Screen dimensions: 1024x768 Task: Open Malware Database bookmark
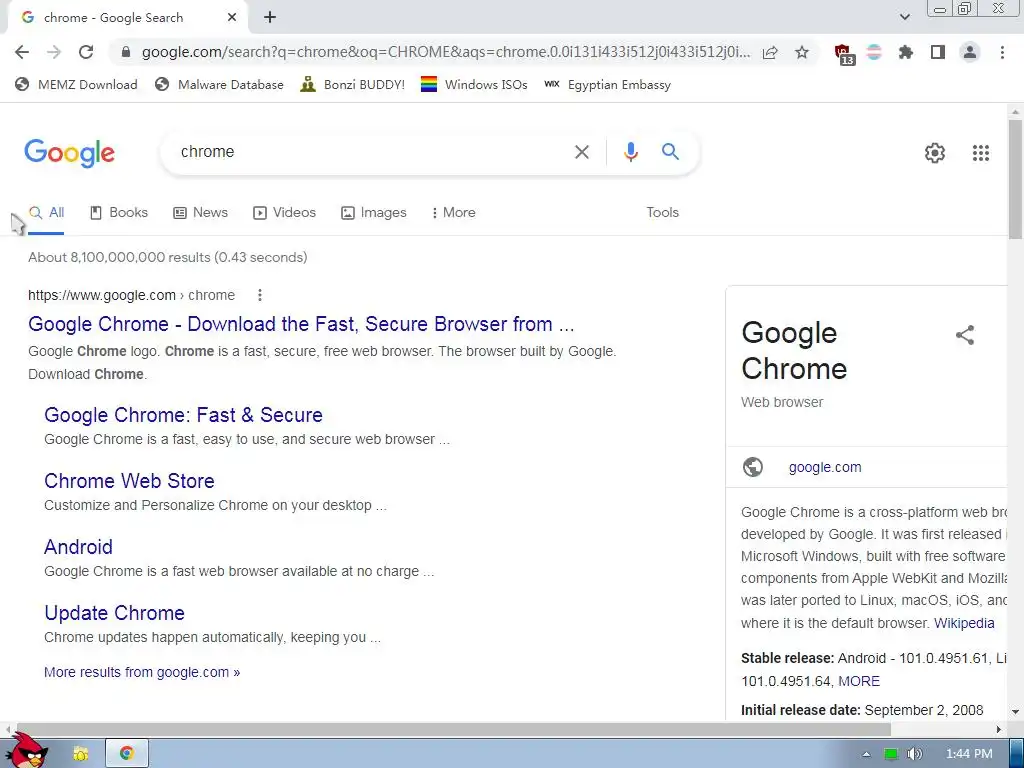219,84
